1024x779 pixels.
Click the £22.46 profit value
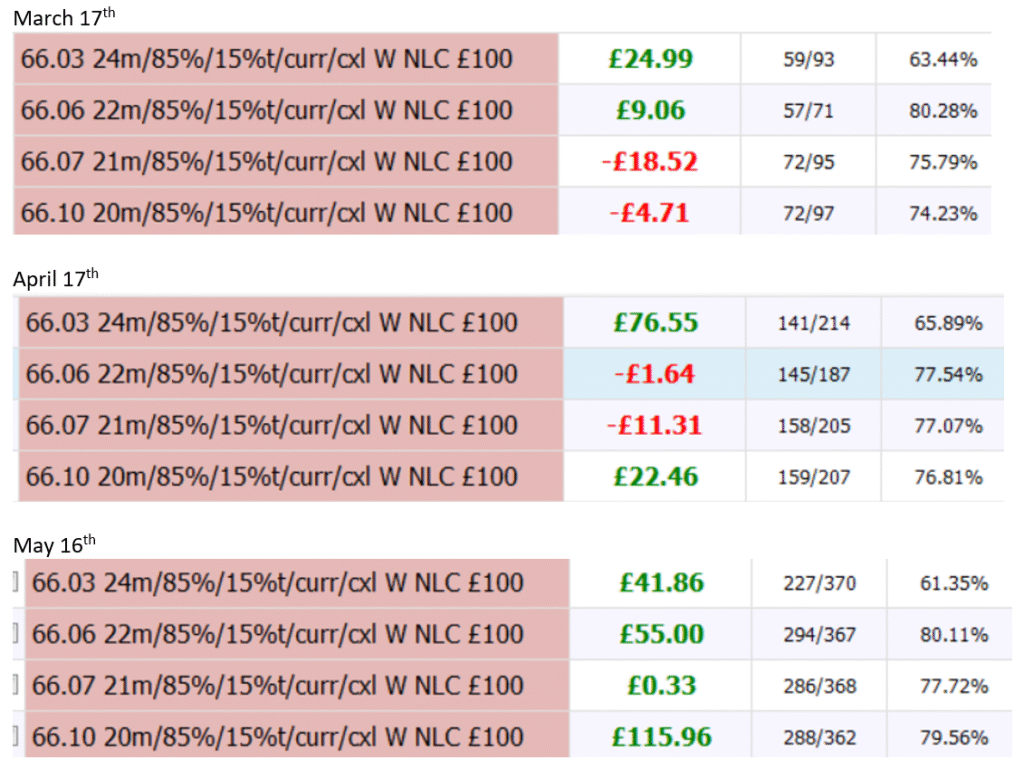pyautogui.click(x=655, y=477)
